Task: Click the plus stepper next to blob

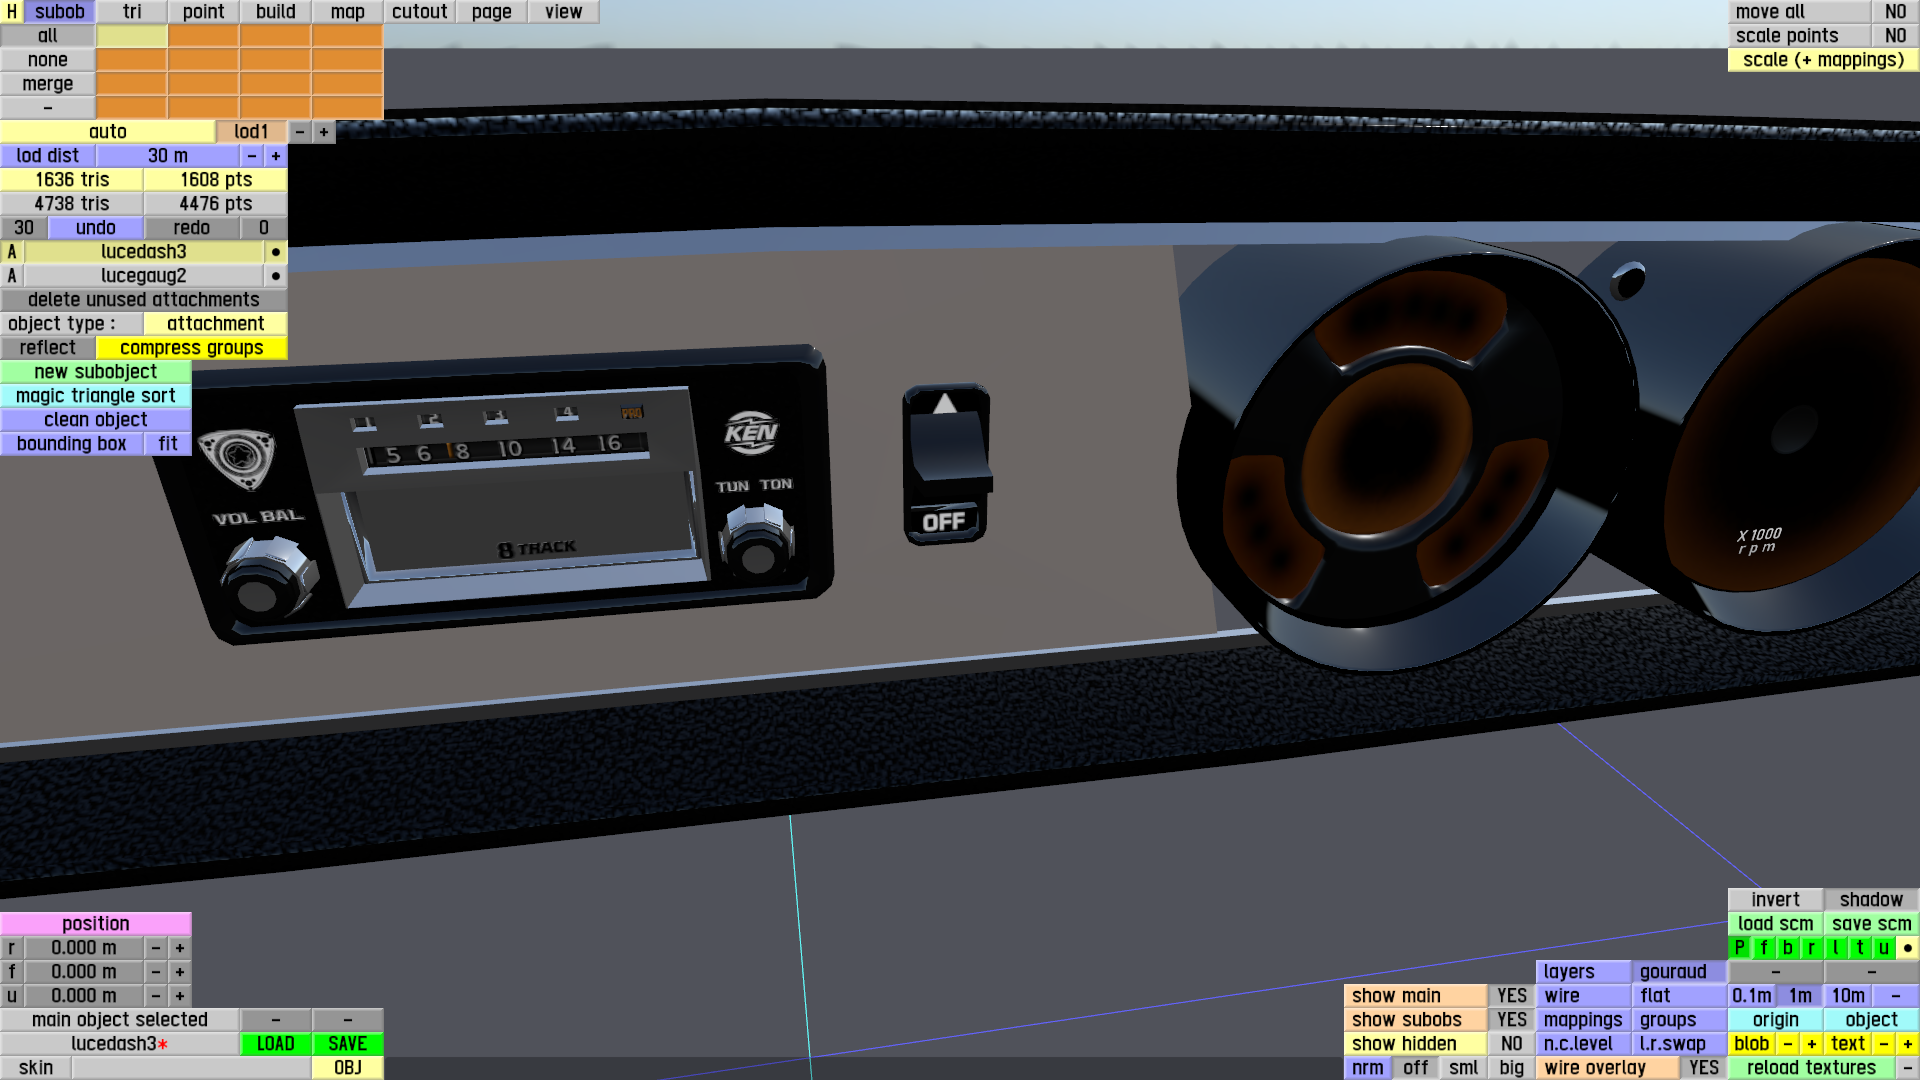Action: point(1811,1044)
